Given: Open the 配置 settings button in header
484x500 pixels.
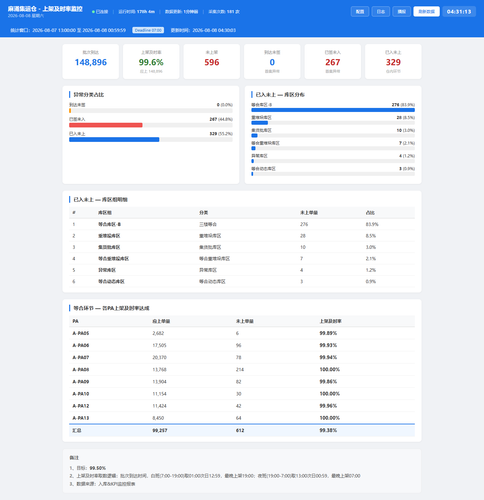Looking at the screenshot, I should (x=360, y=12).
